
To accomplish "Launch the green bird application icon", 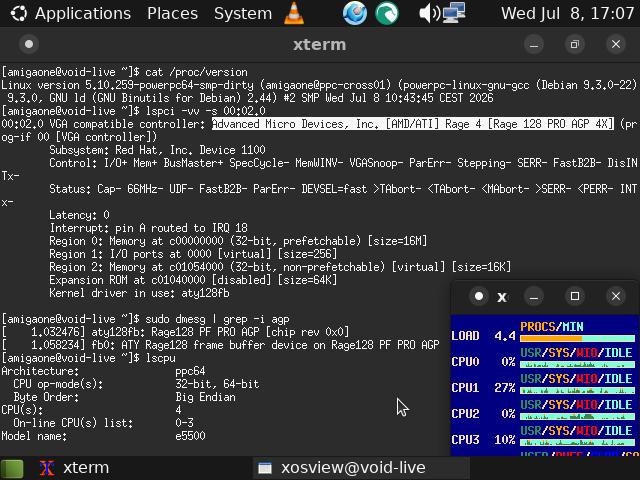I will 387,13.
